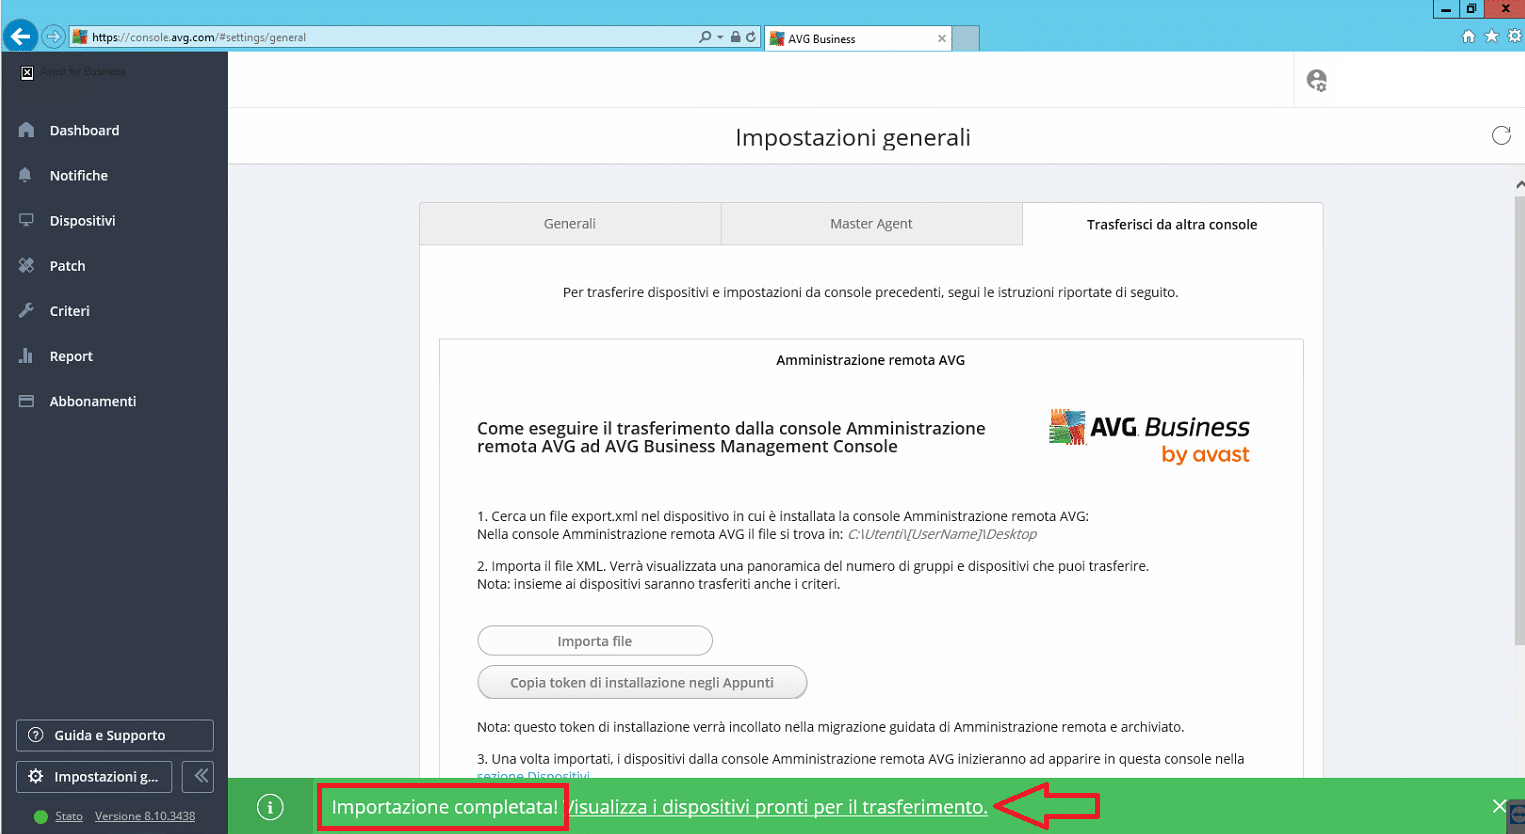Switch to the Master Agent tab
Viewport: 1525px width, 834px height.
(x=870, y=224)
